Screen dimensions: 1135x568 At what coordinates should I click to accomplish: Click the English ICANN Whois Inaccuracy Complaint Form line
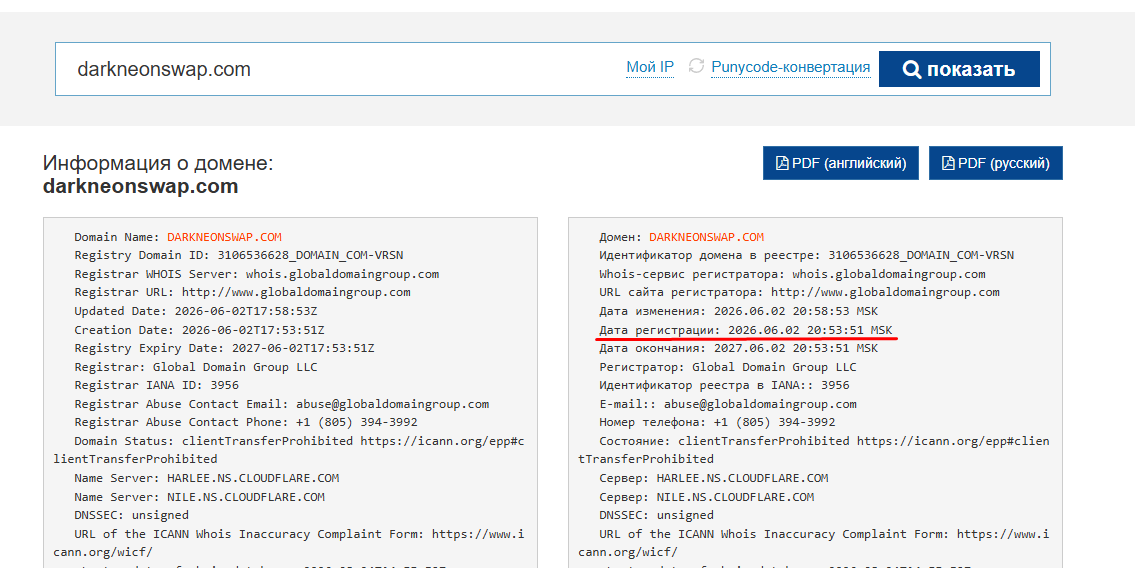[x=289, y=543]
